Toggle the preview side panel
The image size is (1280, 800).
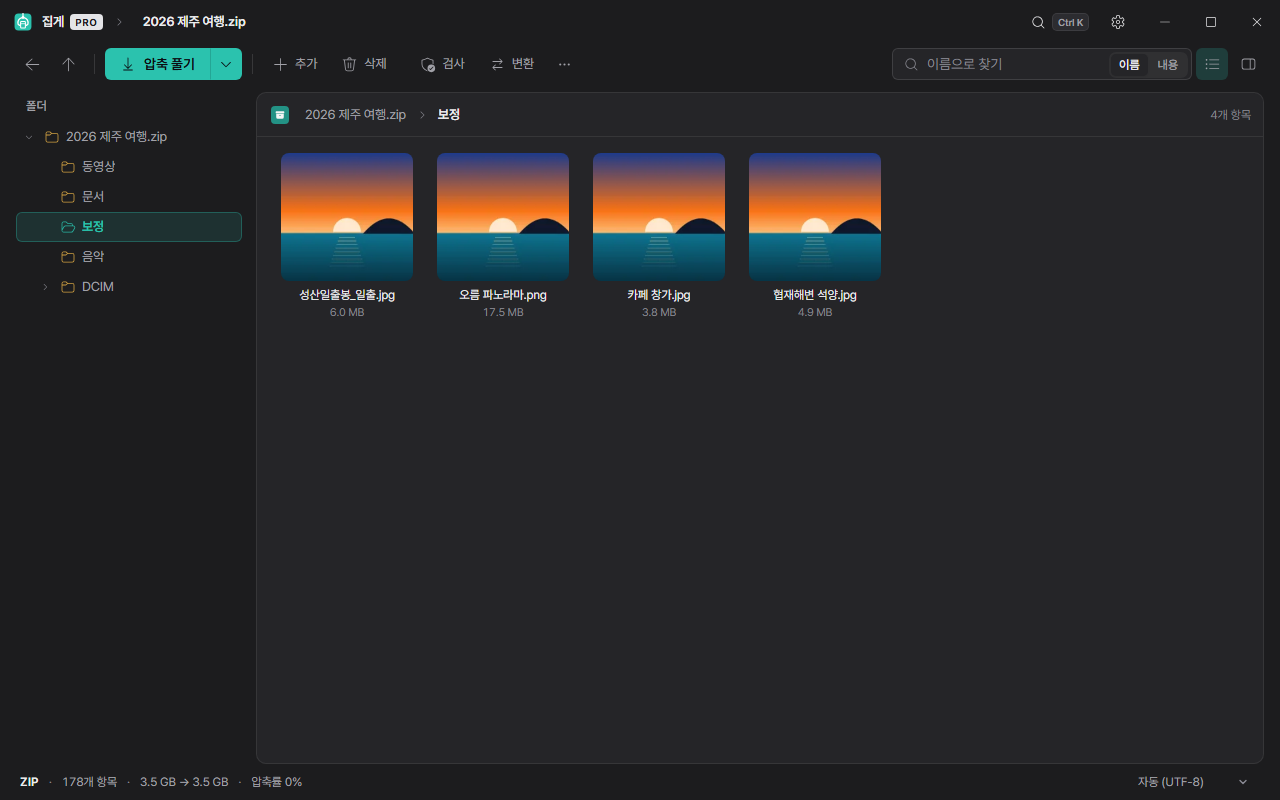click(x=1248, y=64)
